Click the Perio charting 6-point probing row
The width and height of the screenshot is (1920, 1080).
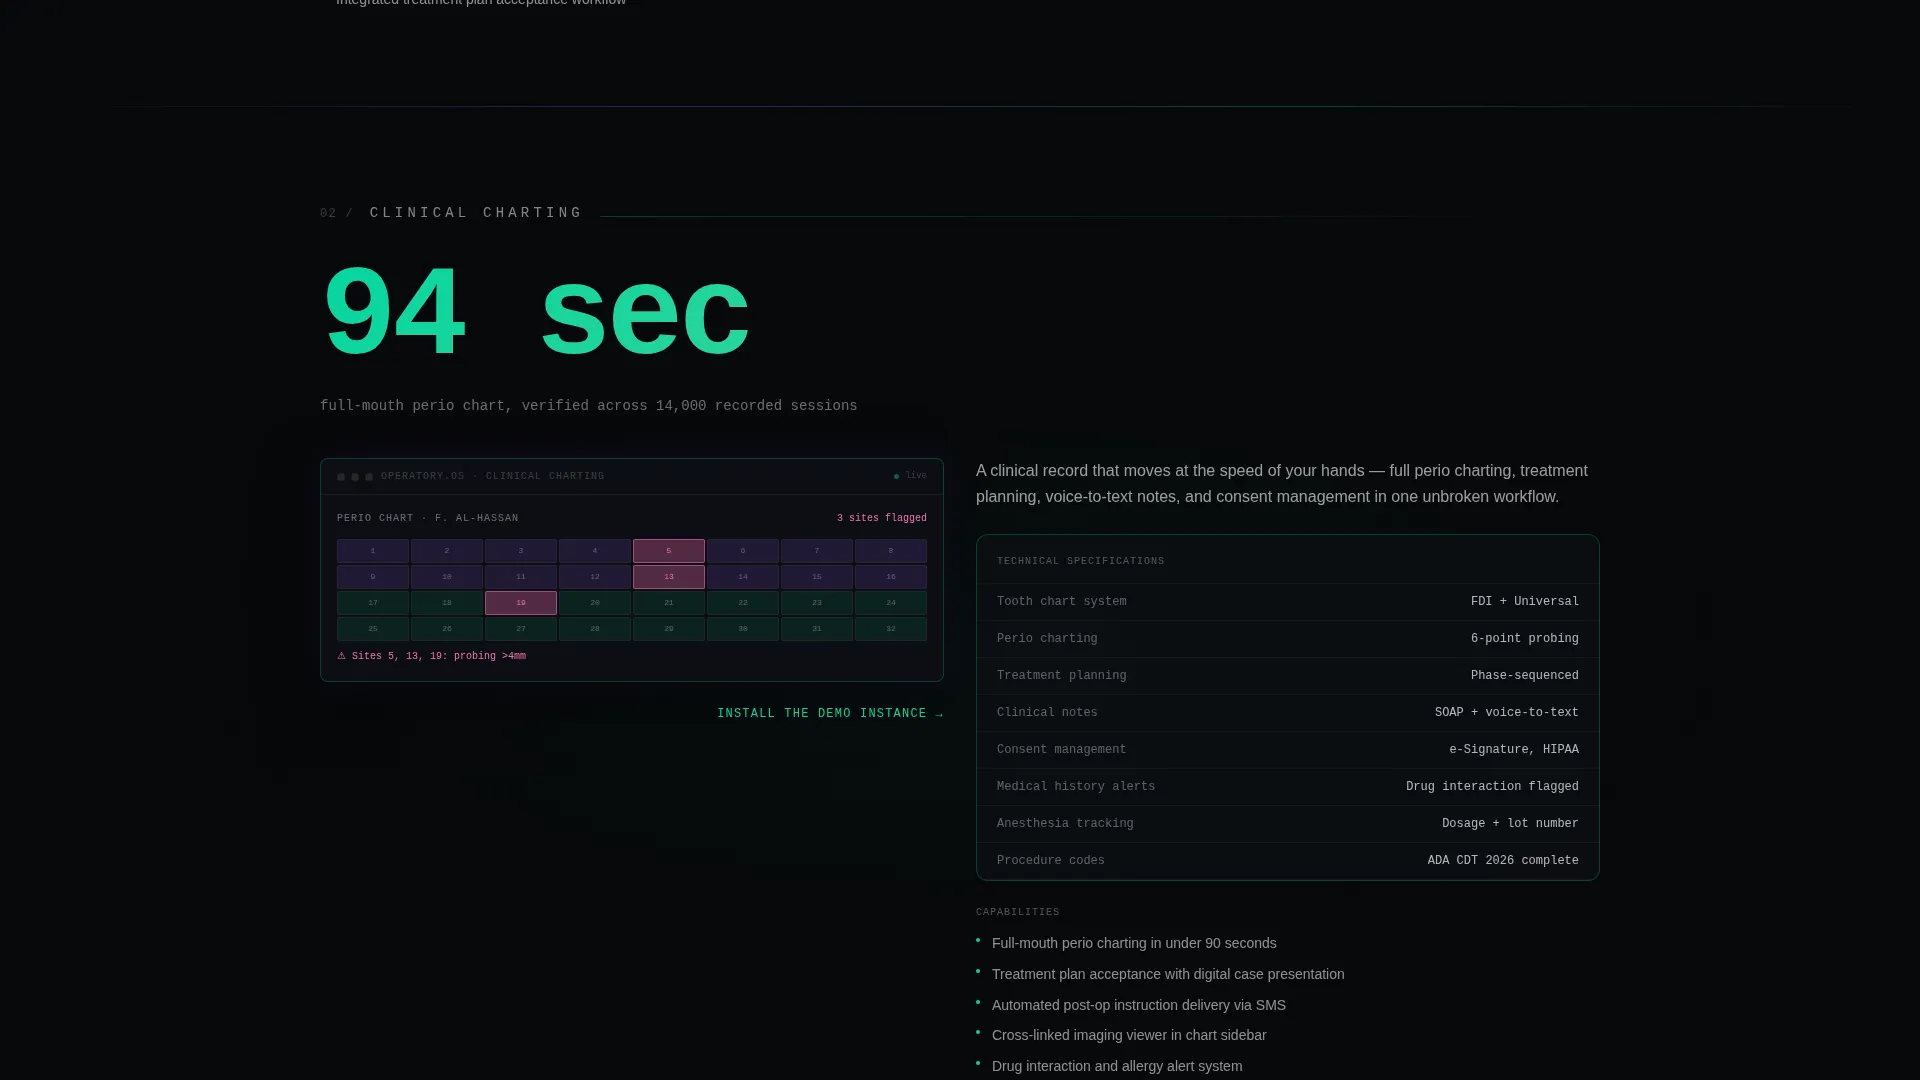(x=1288, y=639)
